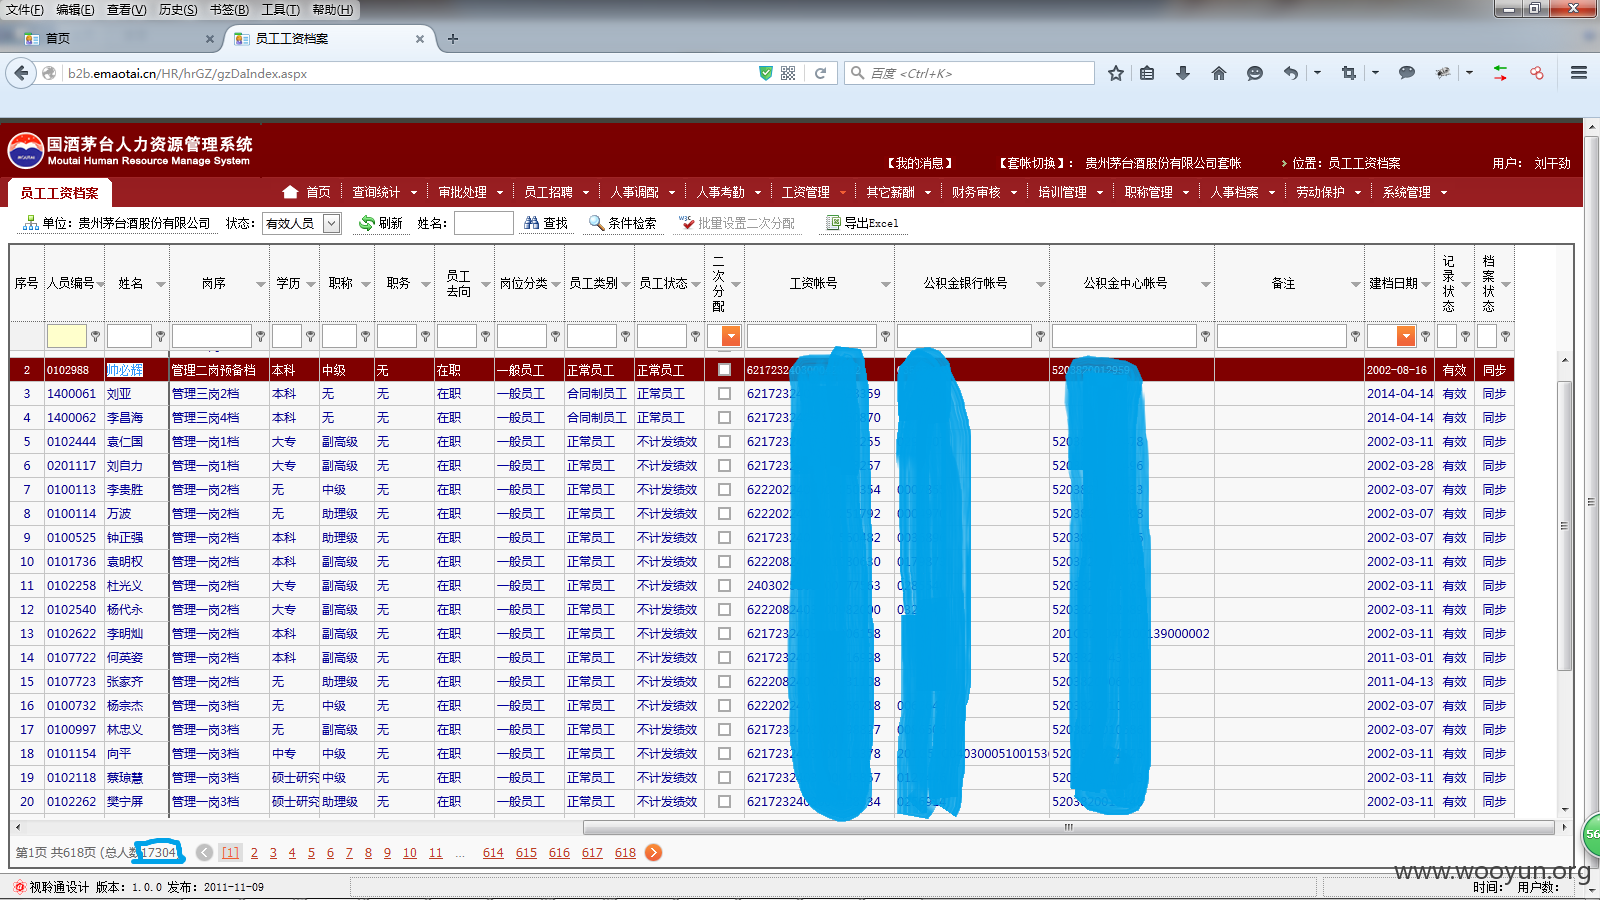Open 条件检索 conditional search
The height and width of the screenshot is (900, 1600).
pyautogui.click(x=623, y=223)
